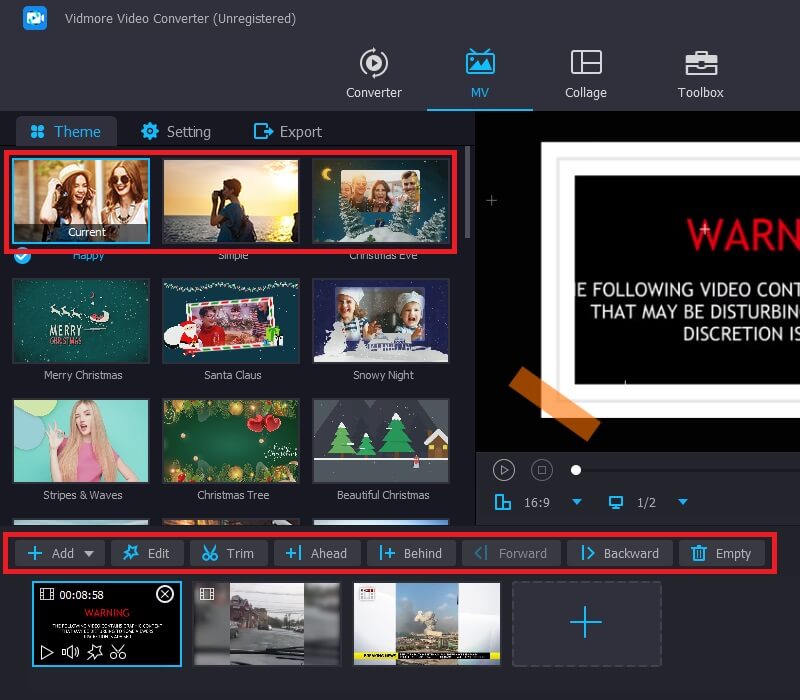Play the first clip using its thumbnail play icon

point(46,653)
